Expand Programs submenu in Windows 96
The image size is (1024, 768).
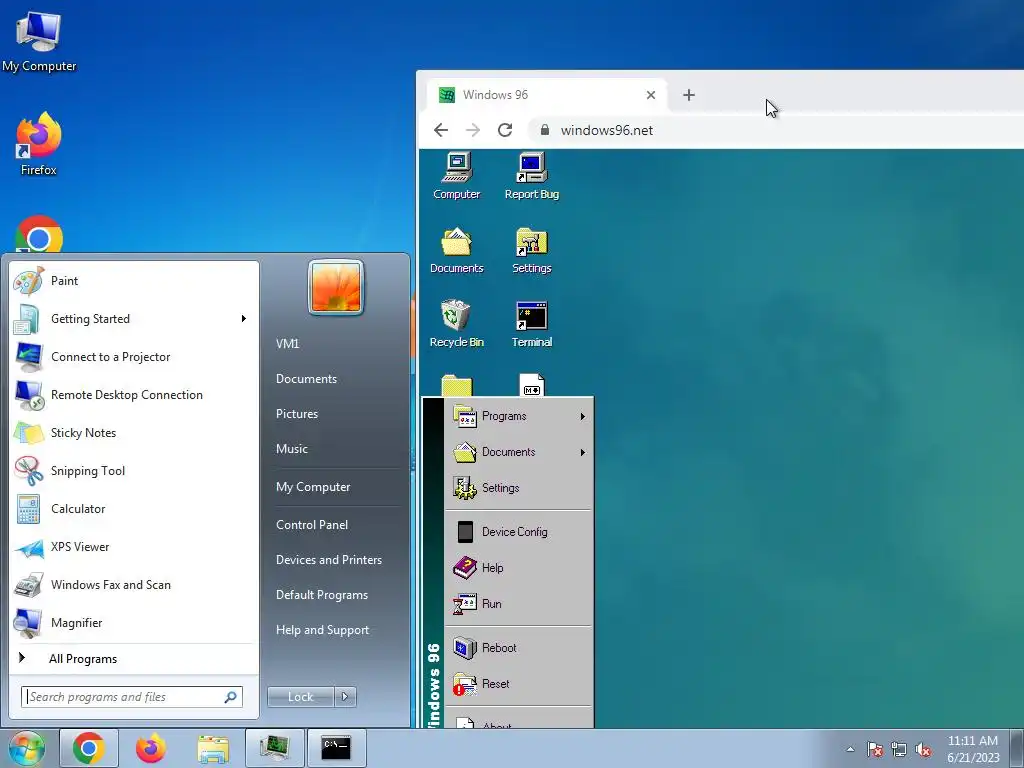(519, 416)
